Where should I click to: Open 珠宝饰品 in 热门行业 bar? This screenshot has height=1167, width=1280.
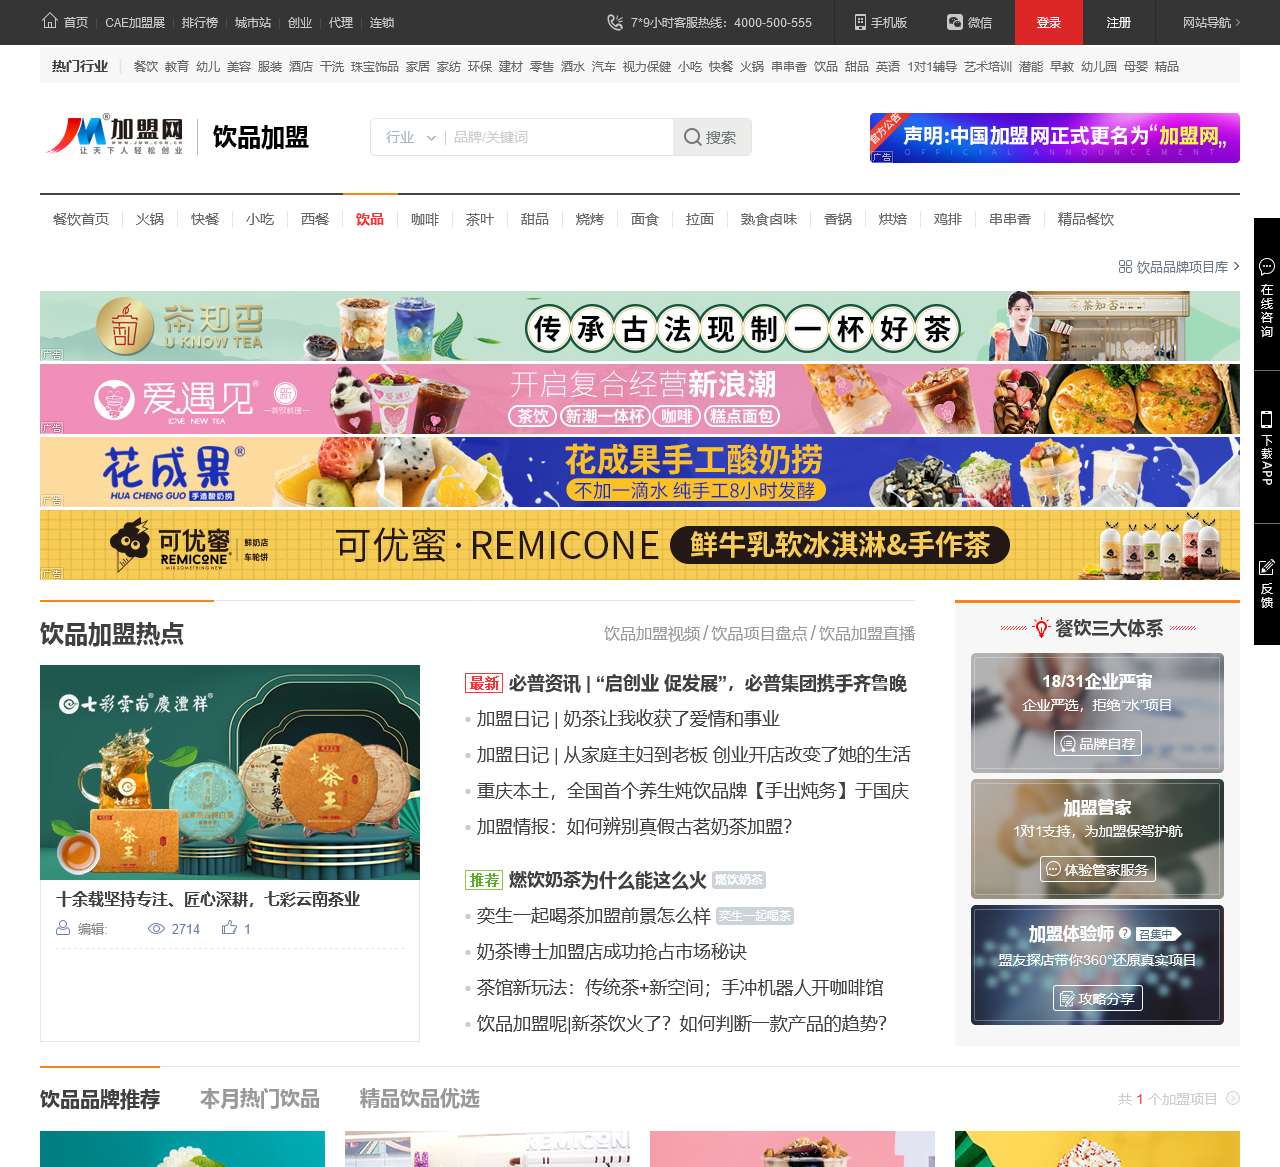[375, 66]
